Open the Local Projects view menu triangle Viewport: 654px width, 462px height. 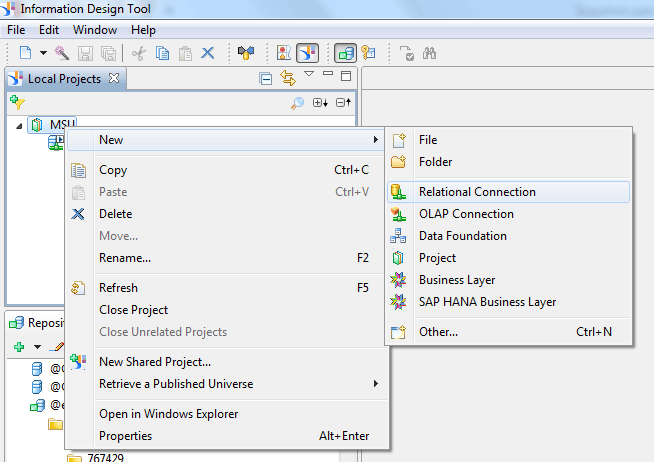[x=309, y=74]
